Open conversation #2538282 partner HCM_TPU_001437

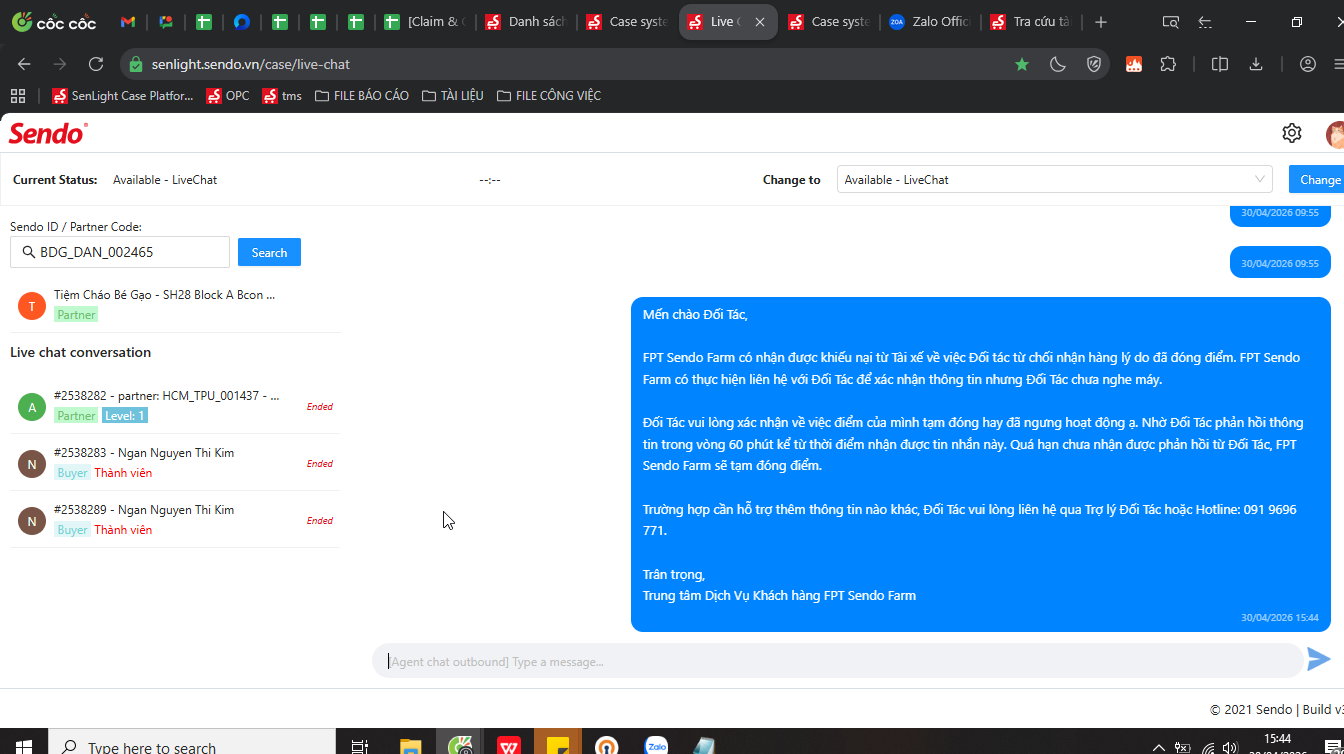[175, 405]
